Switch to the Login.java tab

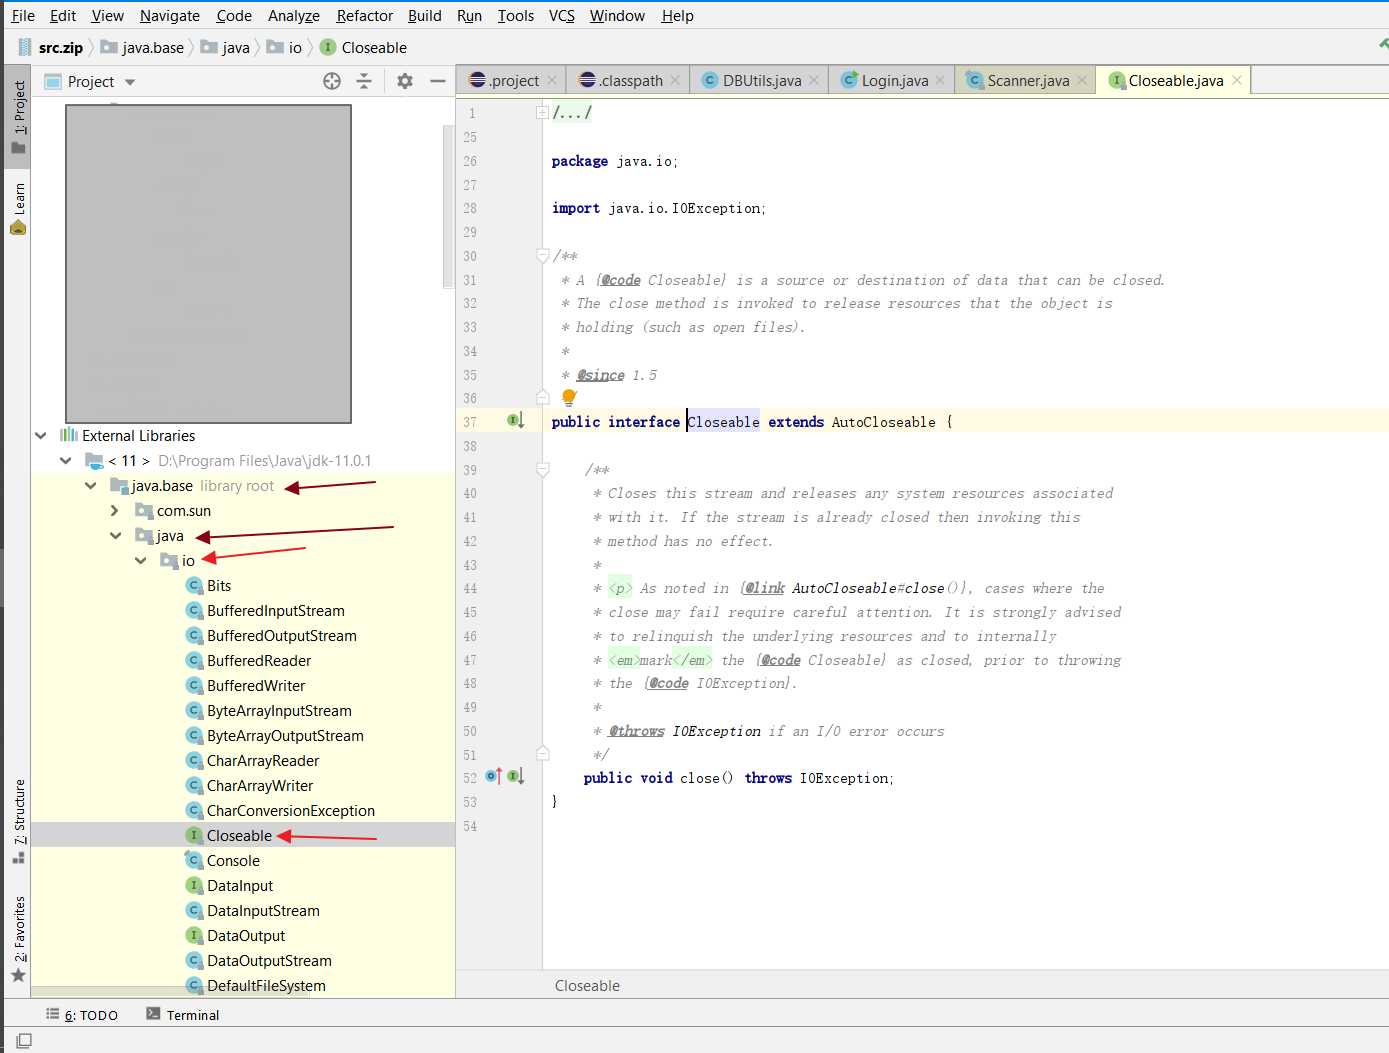coord(894,80)
